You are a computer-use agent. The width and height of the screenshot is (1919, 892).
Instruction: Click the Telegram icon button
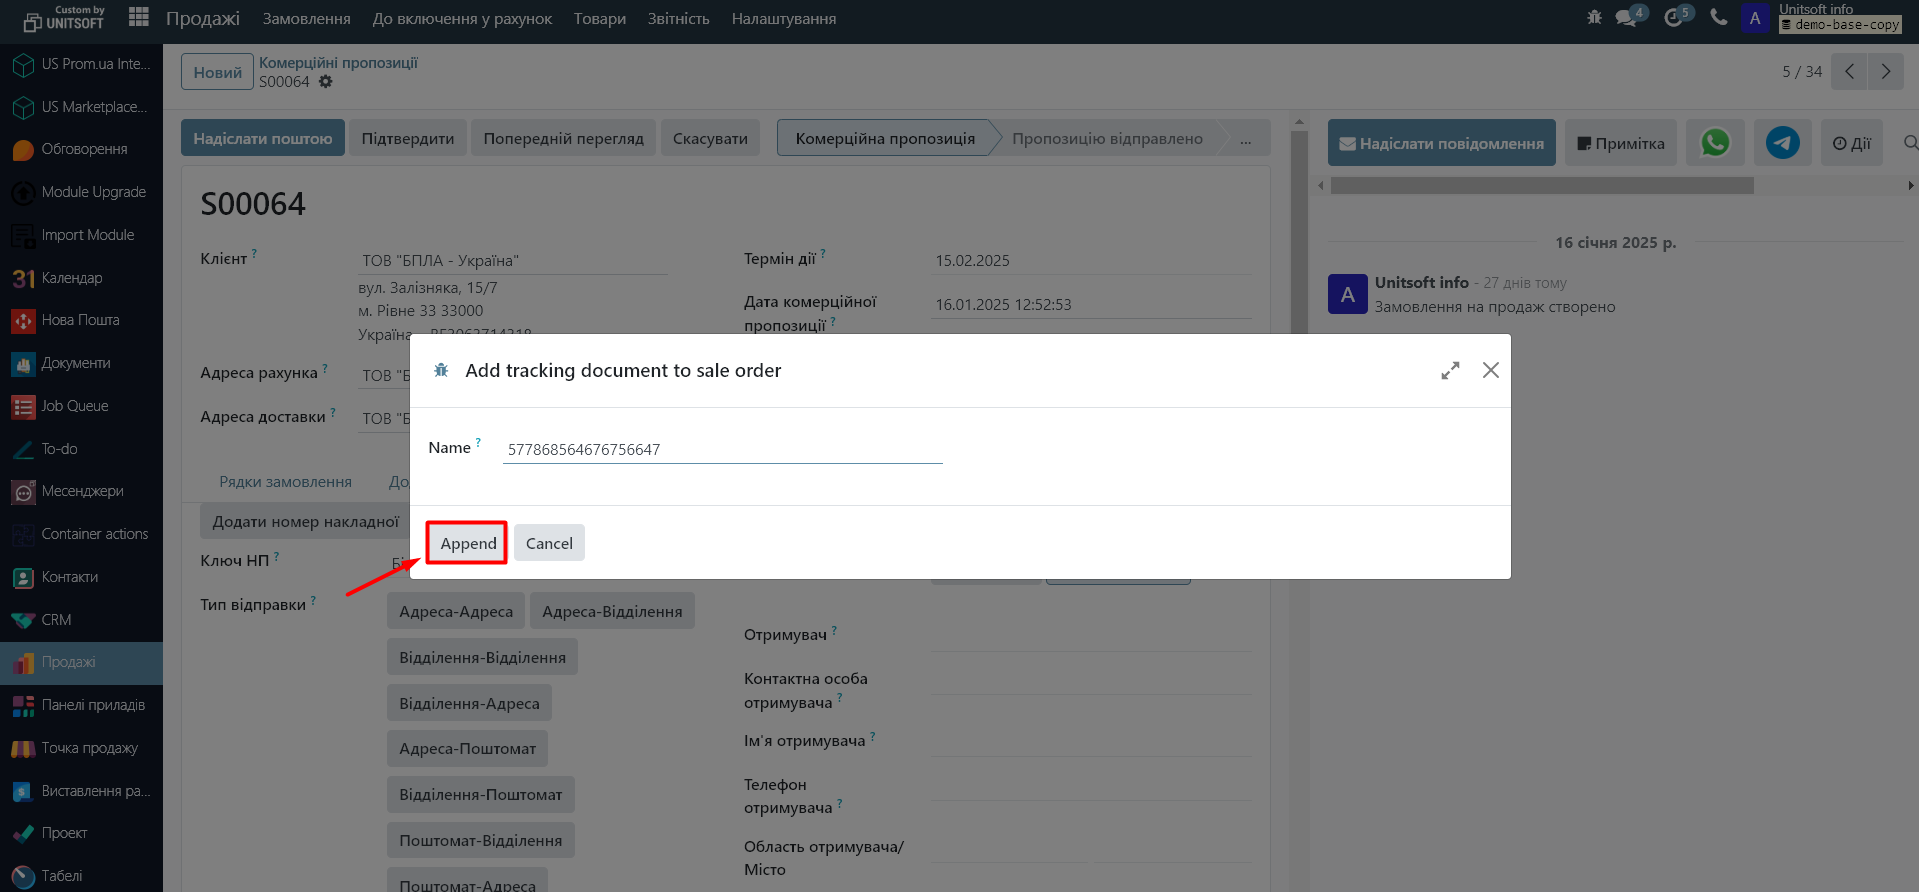click(1782, 143)
